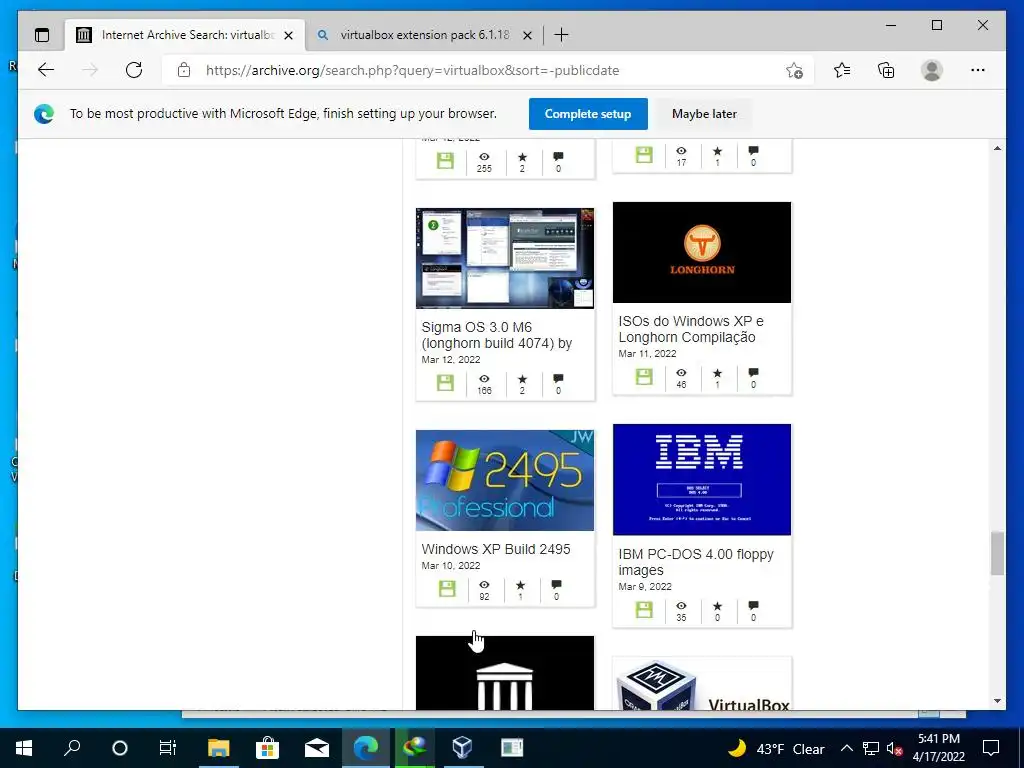Click the address bar URL
Viewport: 1024px width, 768px height.
tap(412, 71)
